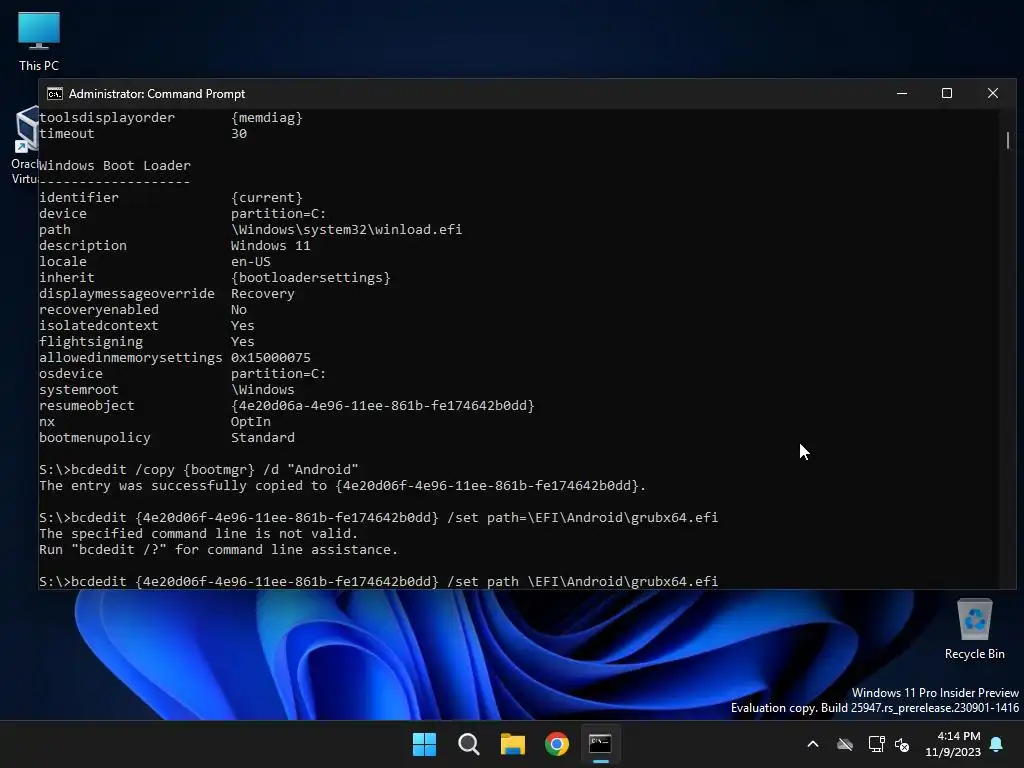
Task: Click the "0x15000075" value
Action: (x=270, y=358)
